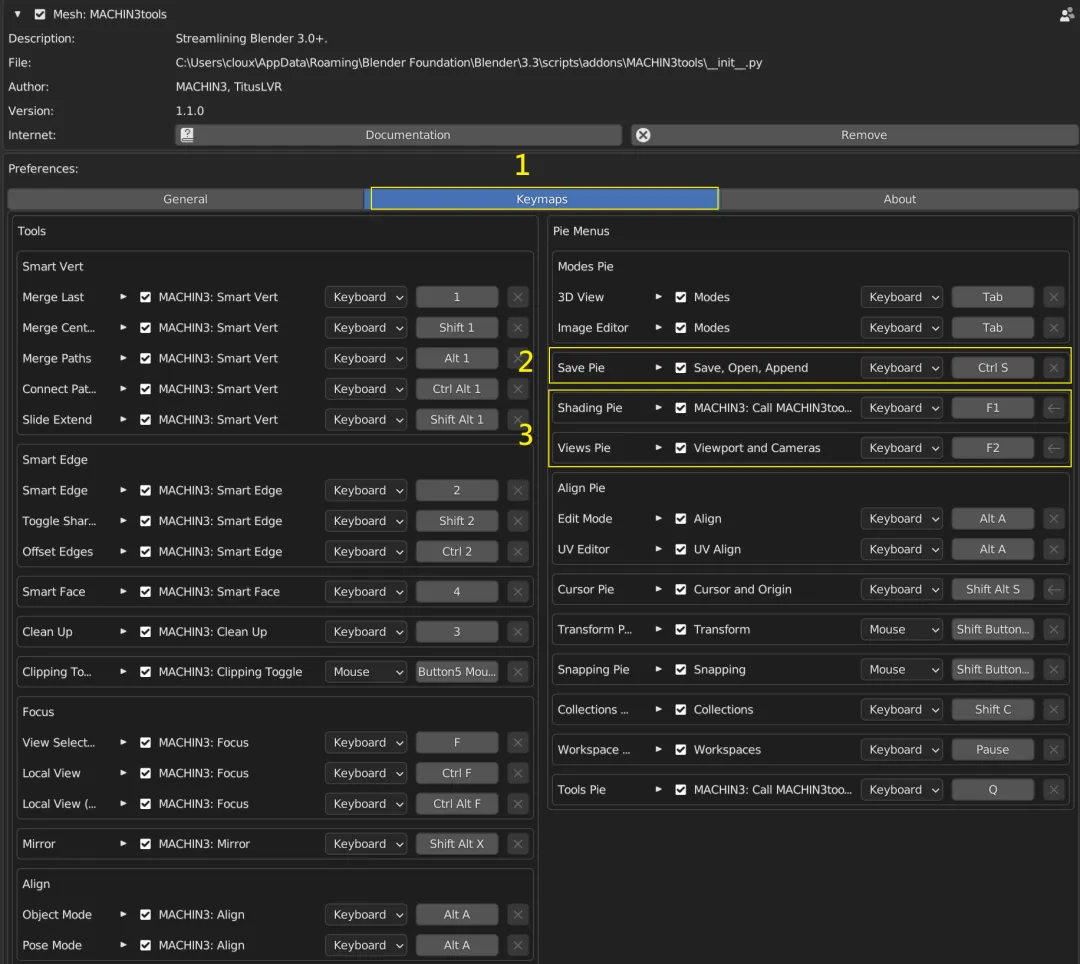The height and width of the screenshot is (964, 1080).
Task: Uncheck the Mirror keymap checkbox
Action: point(146,844)
